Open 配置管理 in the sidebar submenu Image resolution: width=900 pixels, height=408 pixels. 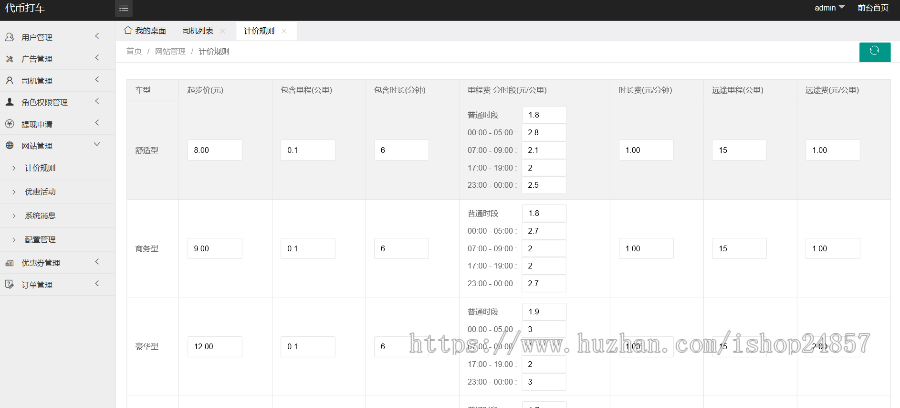(40, 239)
